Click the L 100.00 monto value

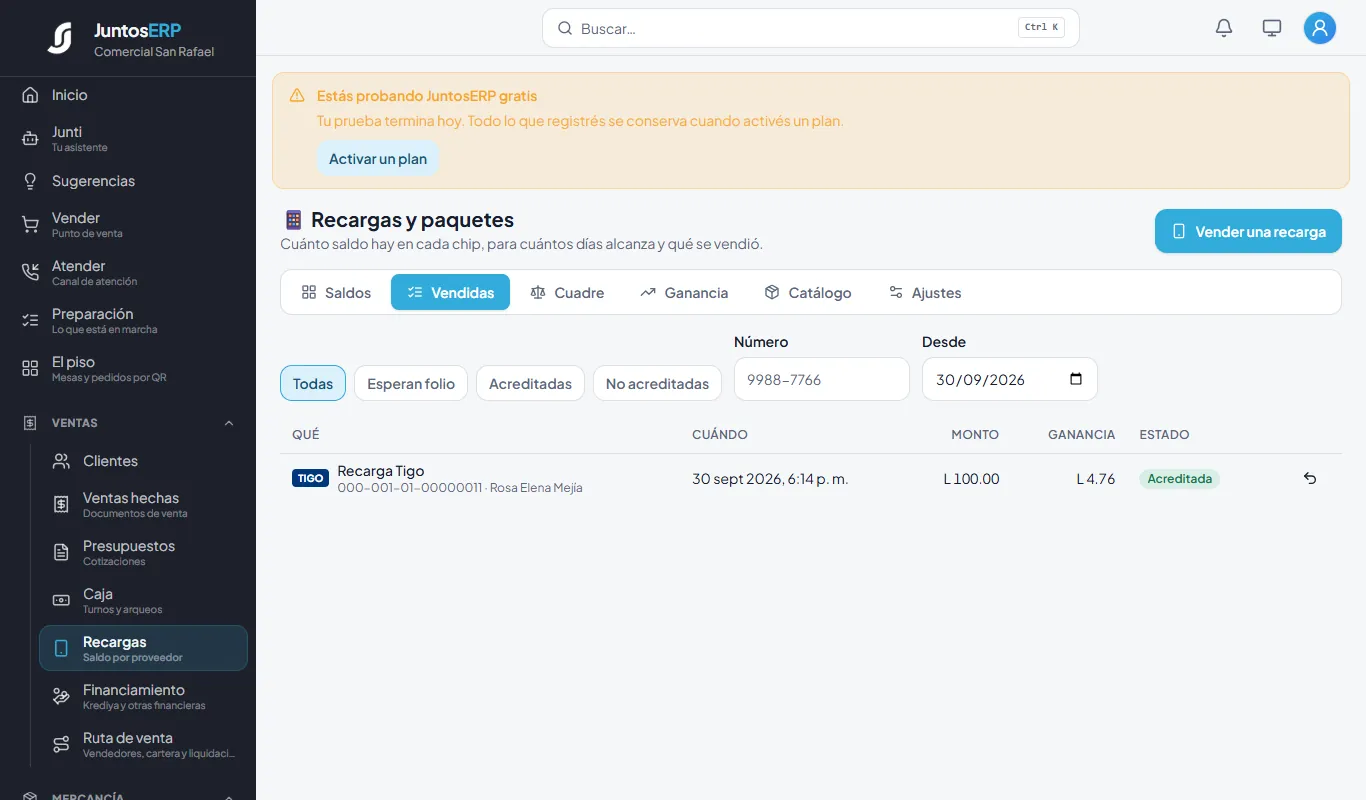[x=971, y=479]
